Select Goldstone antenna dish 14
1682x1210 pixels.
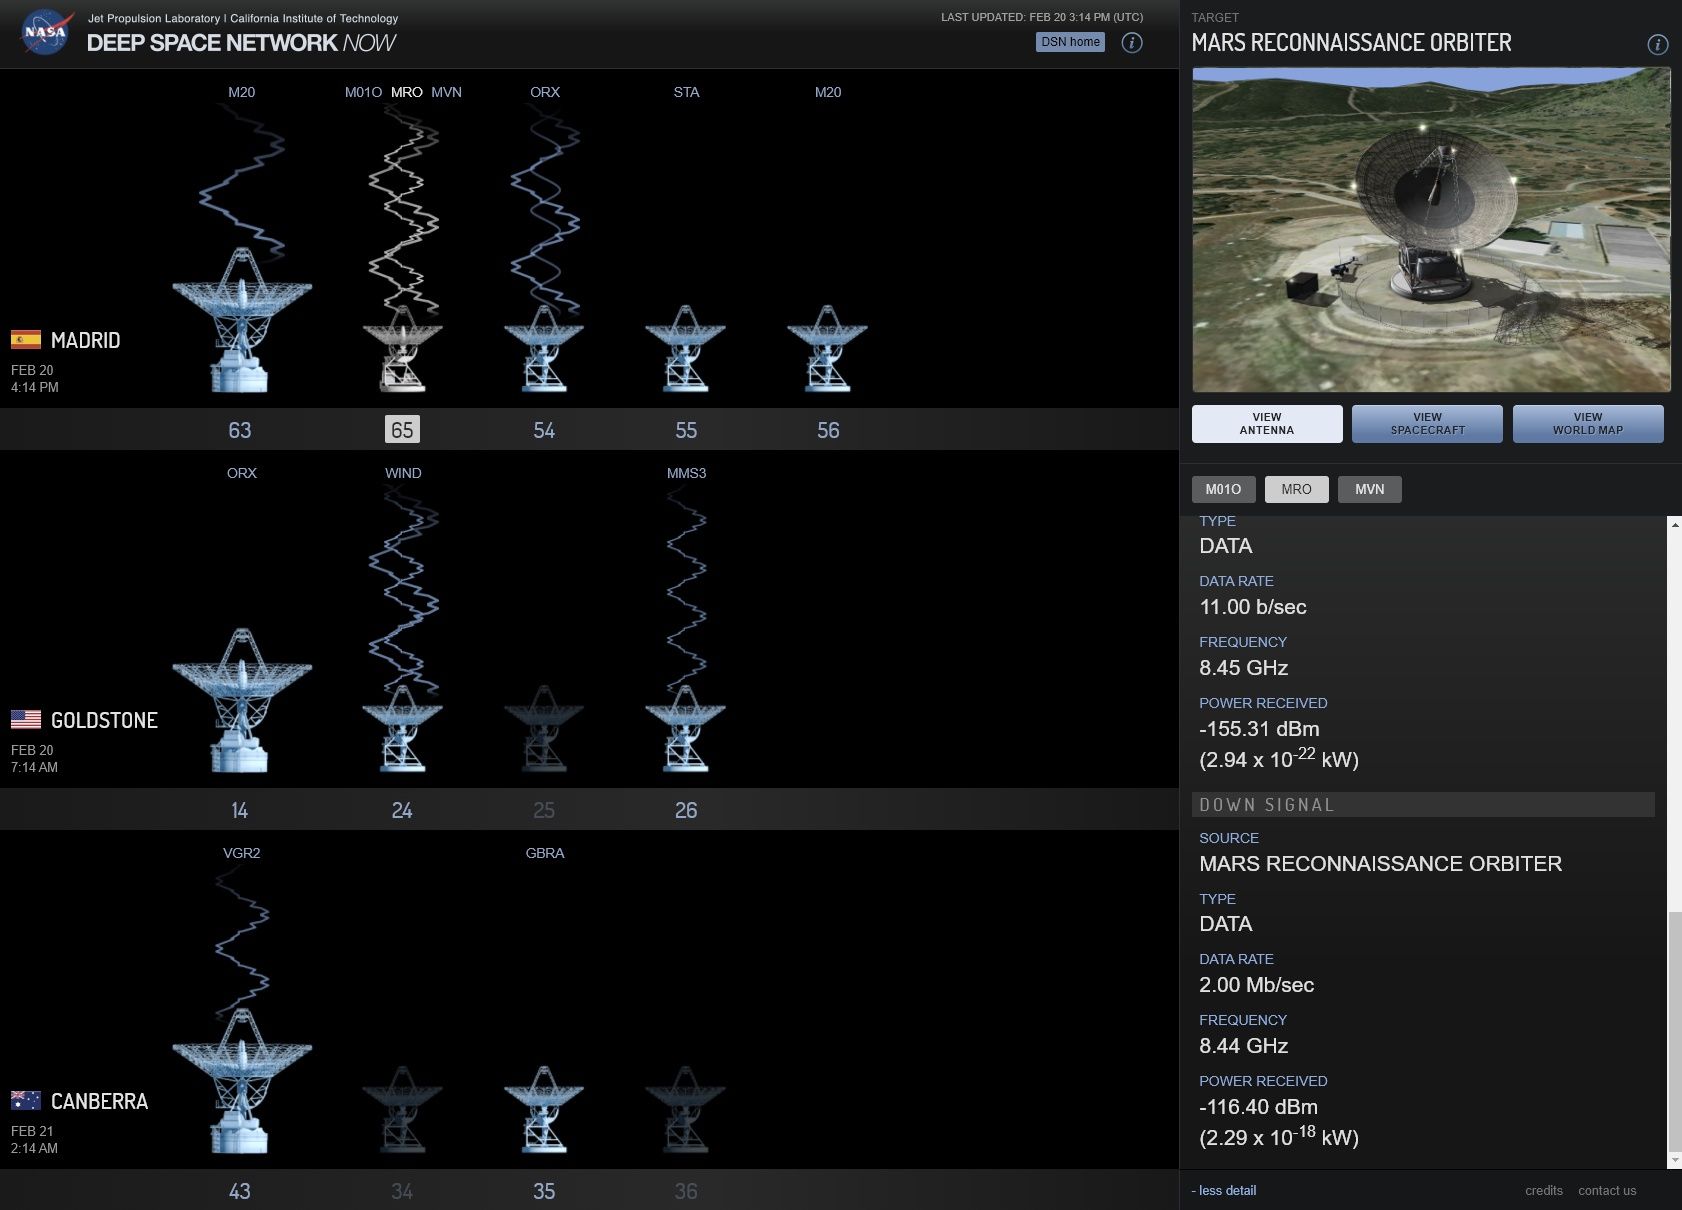click(x=241, y=701)
